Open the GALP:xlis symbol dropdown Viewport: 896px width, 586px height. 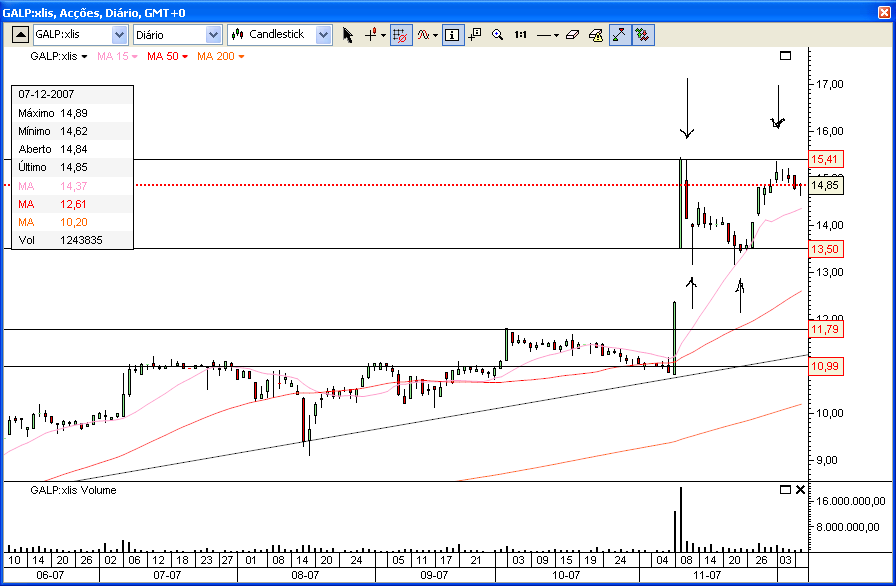(x=119, y=35)
